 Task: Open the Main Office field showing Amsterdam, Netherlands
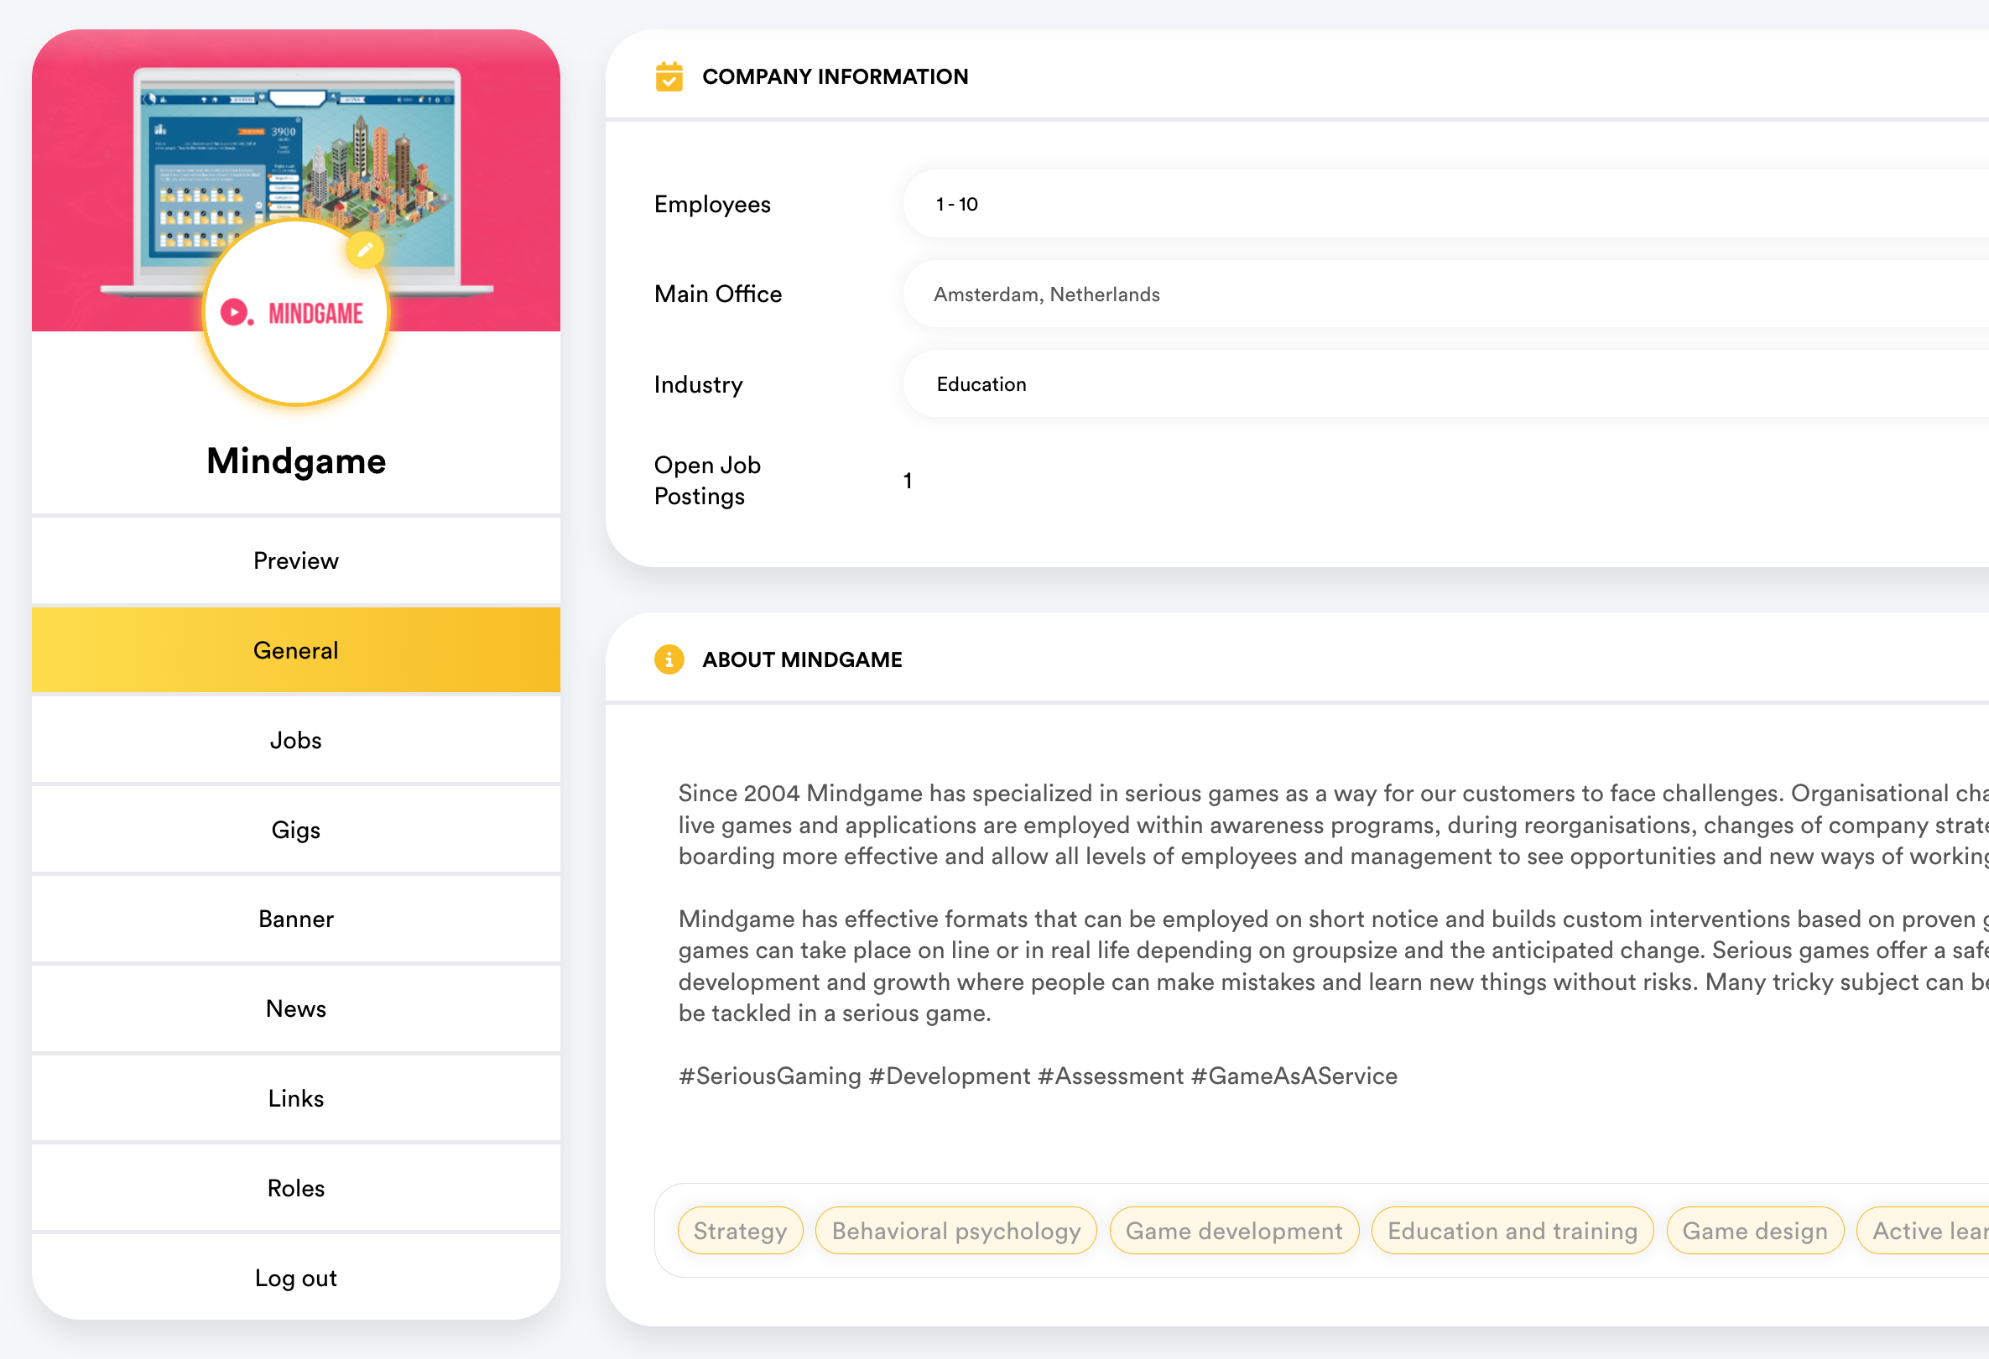click(1300, 294)
